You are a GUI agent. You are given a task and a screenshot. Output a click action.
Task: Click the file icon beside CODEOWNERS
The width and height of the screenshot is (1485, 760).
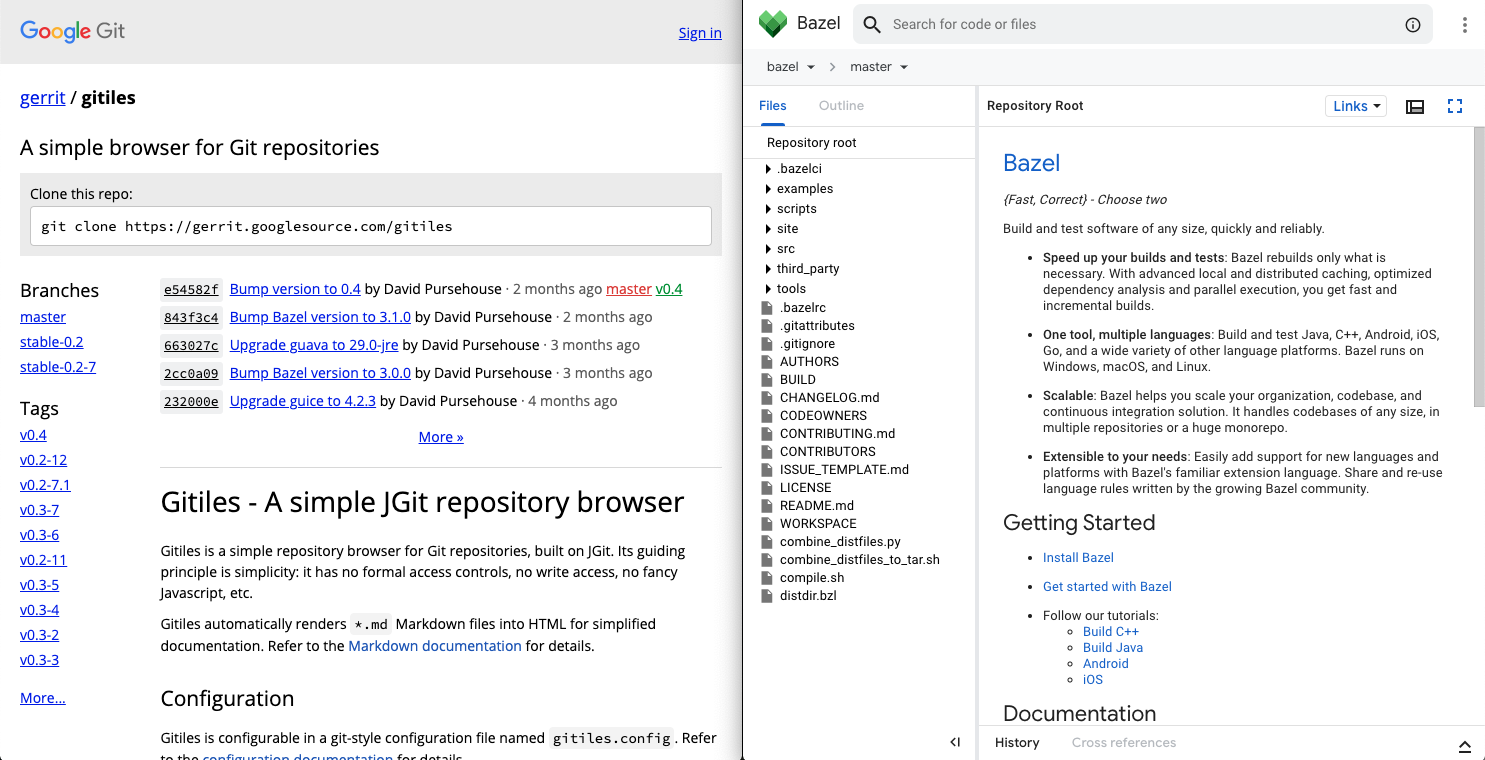point(767,416)
